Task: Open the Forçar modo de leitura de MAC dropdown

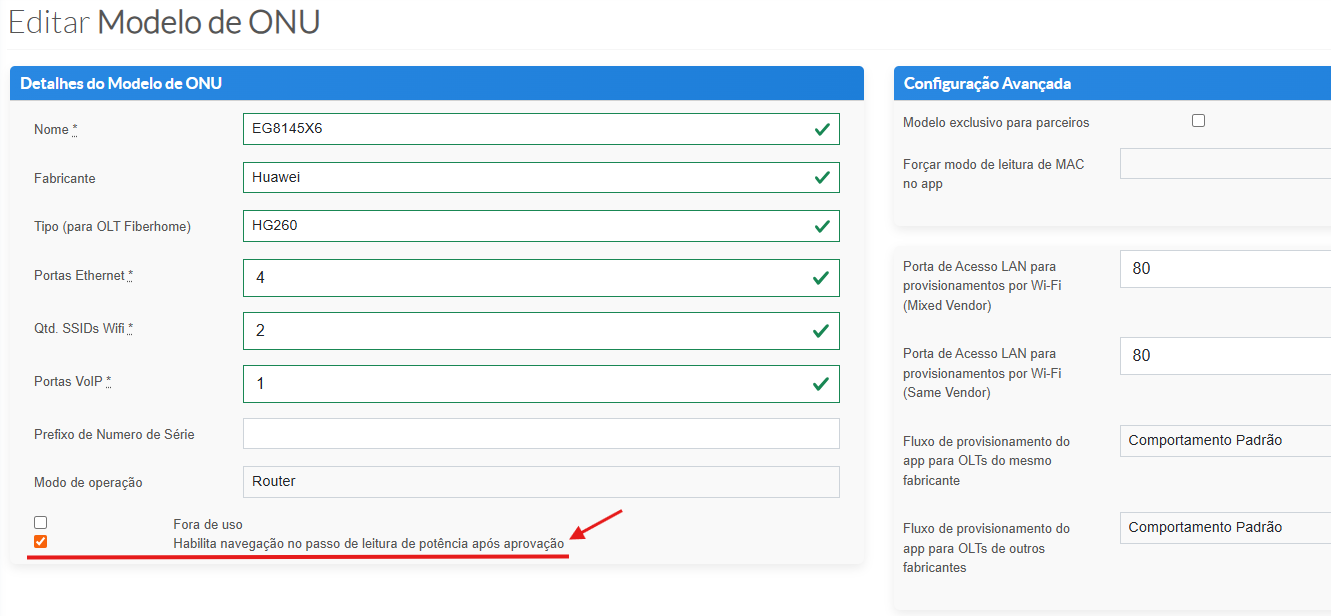Action: pos(1225,163)
